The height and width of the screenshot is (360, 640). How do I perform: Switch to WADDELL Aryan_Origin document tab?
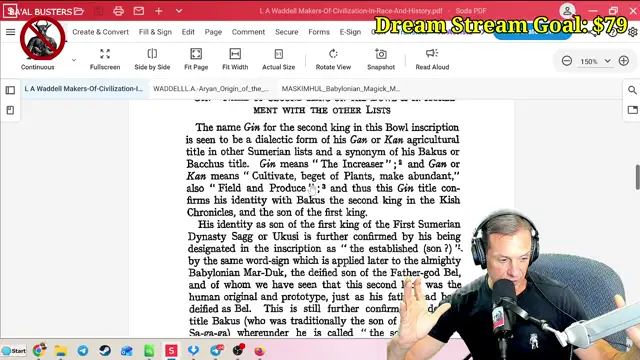211,89
